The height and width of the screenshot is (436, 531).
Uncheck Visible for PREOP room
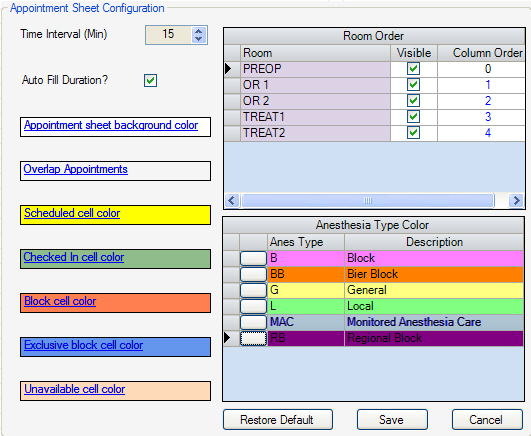tap(413, 69)
